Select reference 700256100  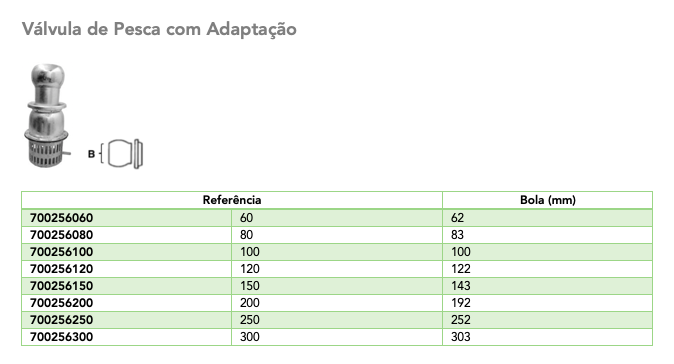coord(61,252)
